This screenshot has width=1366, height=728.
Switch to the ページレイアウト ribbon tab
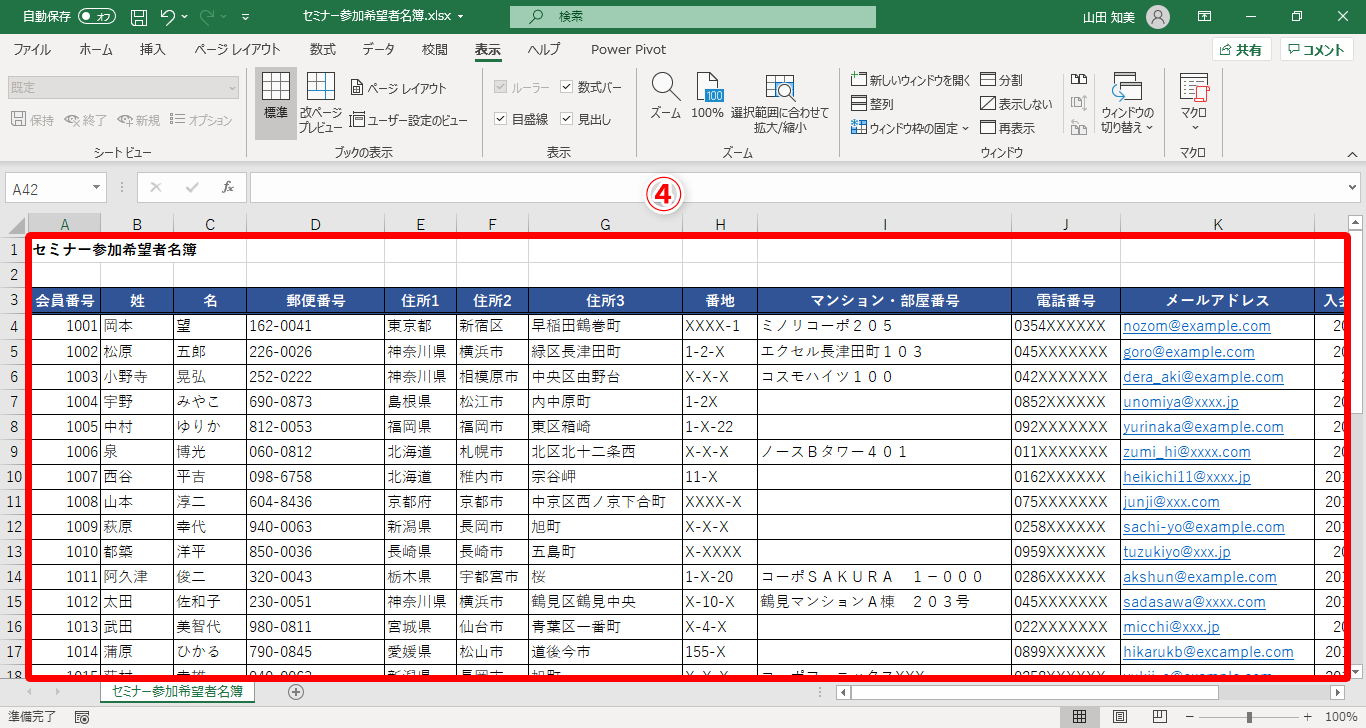pos(237,50)
